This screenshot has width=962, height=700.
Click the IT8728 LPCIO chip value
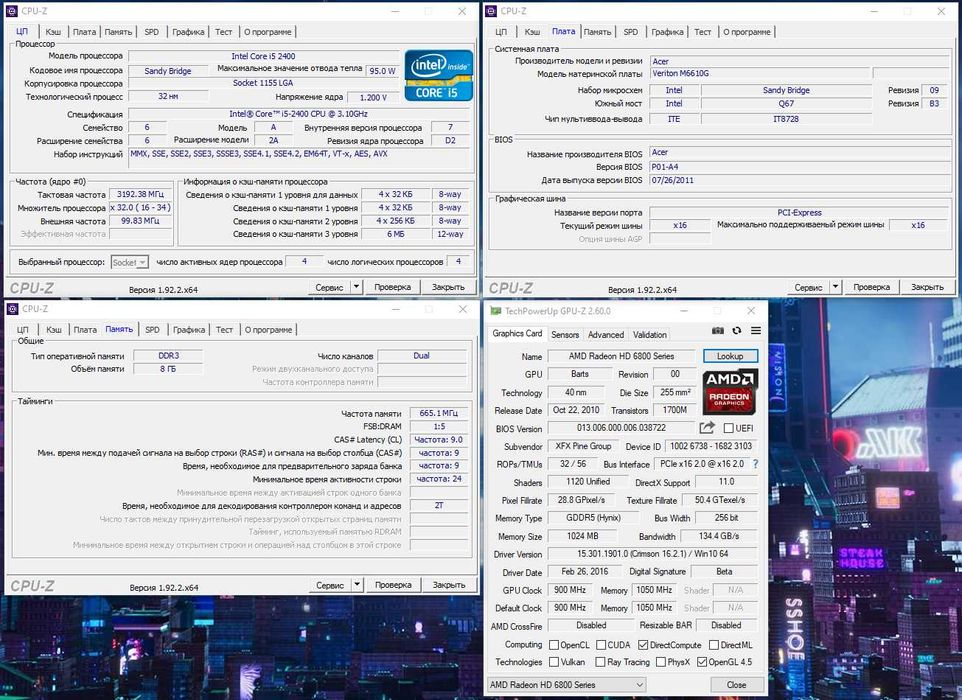pos(786,119)
